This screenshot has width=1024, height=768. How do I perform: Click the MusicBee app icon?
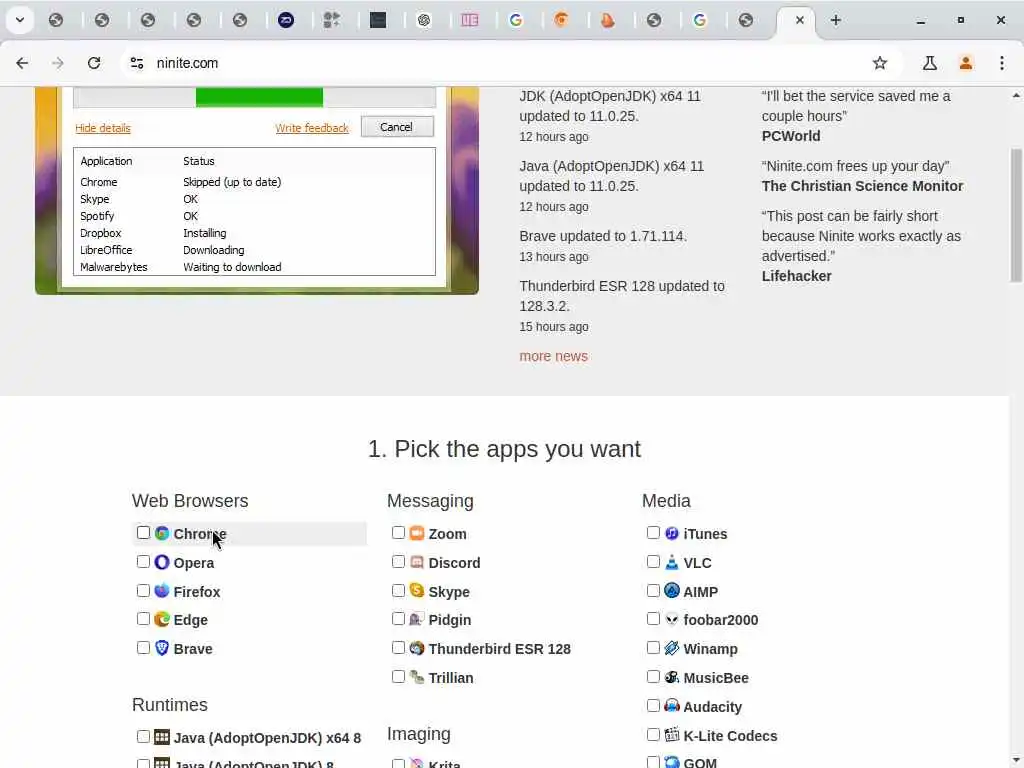(x=672, y=677)
